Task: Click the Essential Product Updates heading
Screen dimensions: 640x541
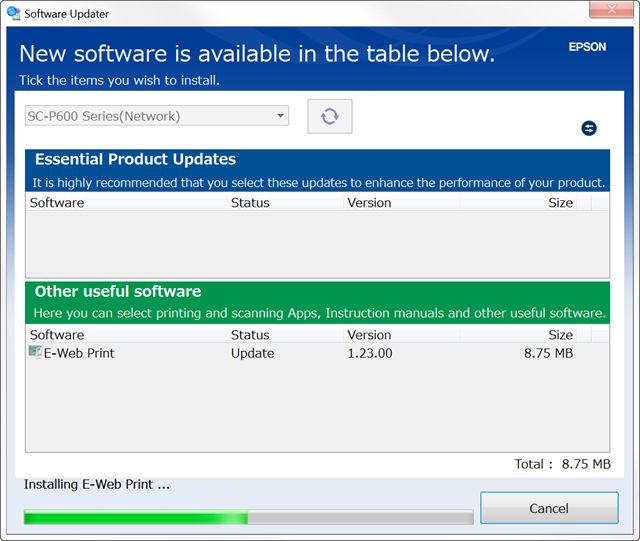Action: coord(136,159)
